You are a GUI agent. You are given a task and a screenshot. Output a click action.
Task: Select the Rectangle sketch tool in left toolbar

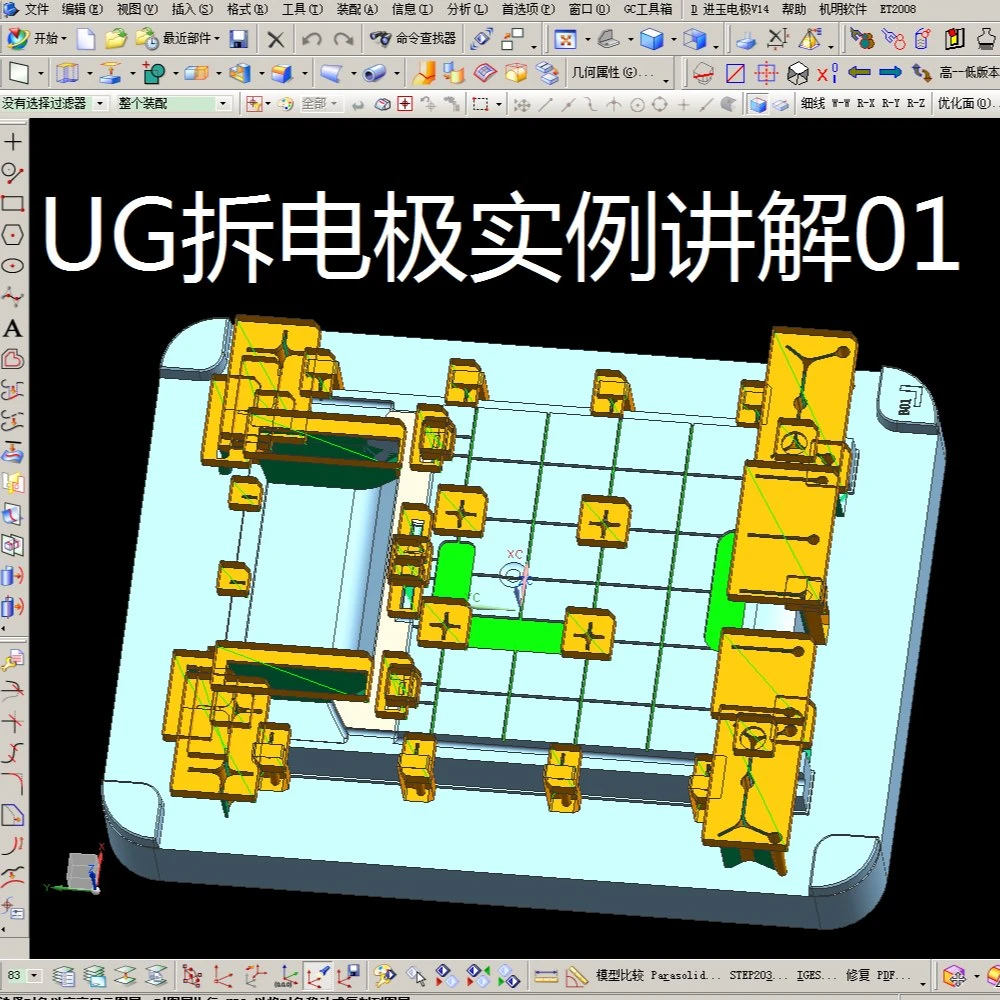[13, 204]
